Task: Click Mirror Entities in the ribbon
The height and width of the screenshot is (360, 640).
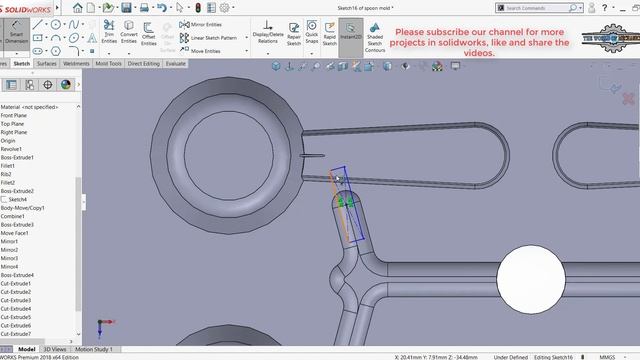Action: coord(200,24)
